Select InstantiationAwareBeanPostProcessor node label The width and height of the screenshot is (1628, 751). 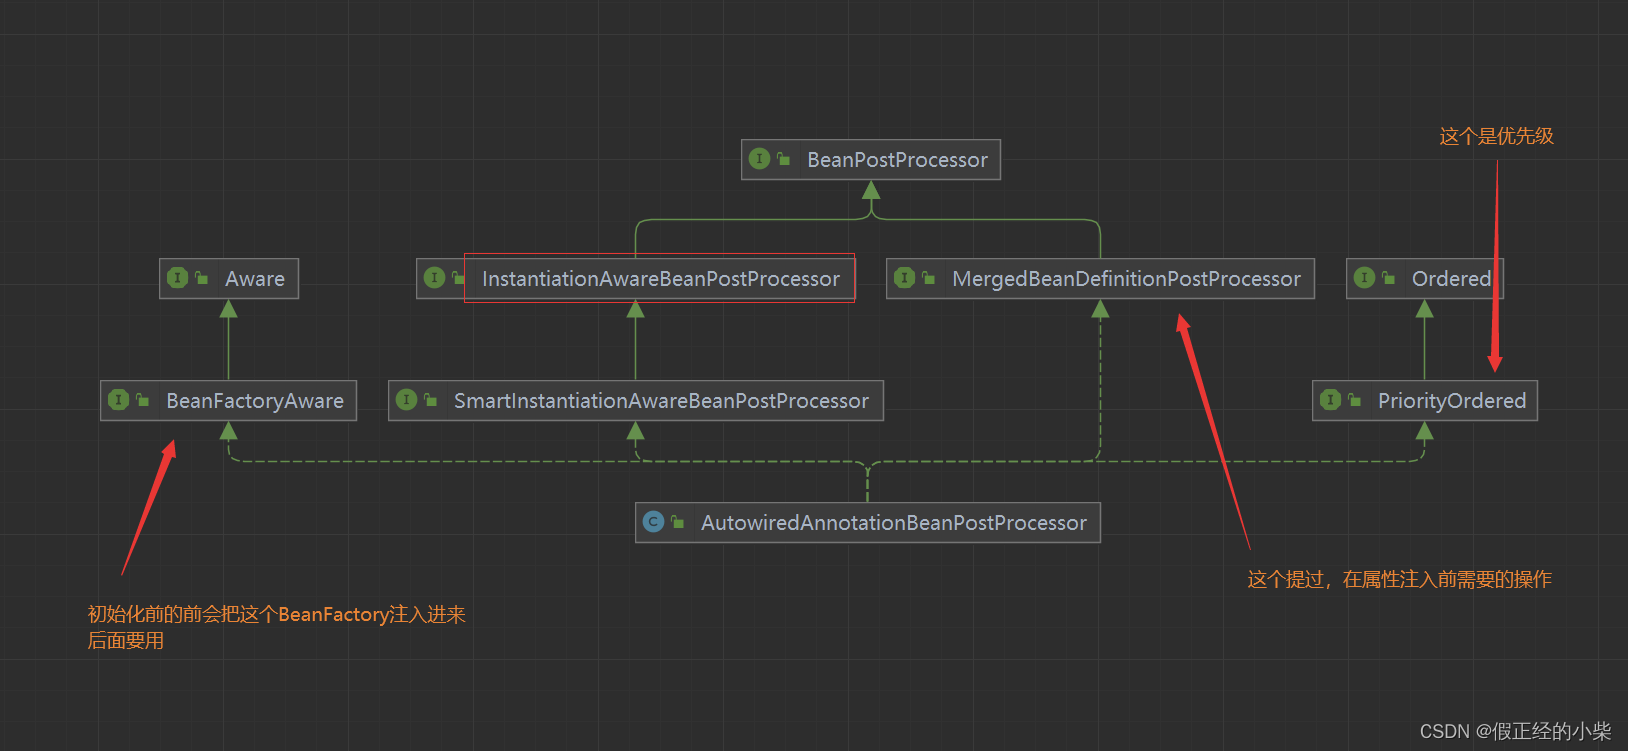(x=660, y=279)
